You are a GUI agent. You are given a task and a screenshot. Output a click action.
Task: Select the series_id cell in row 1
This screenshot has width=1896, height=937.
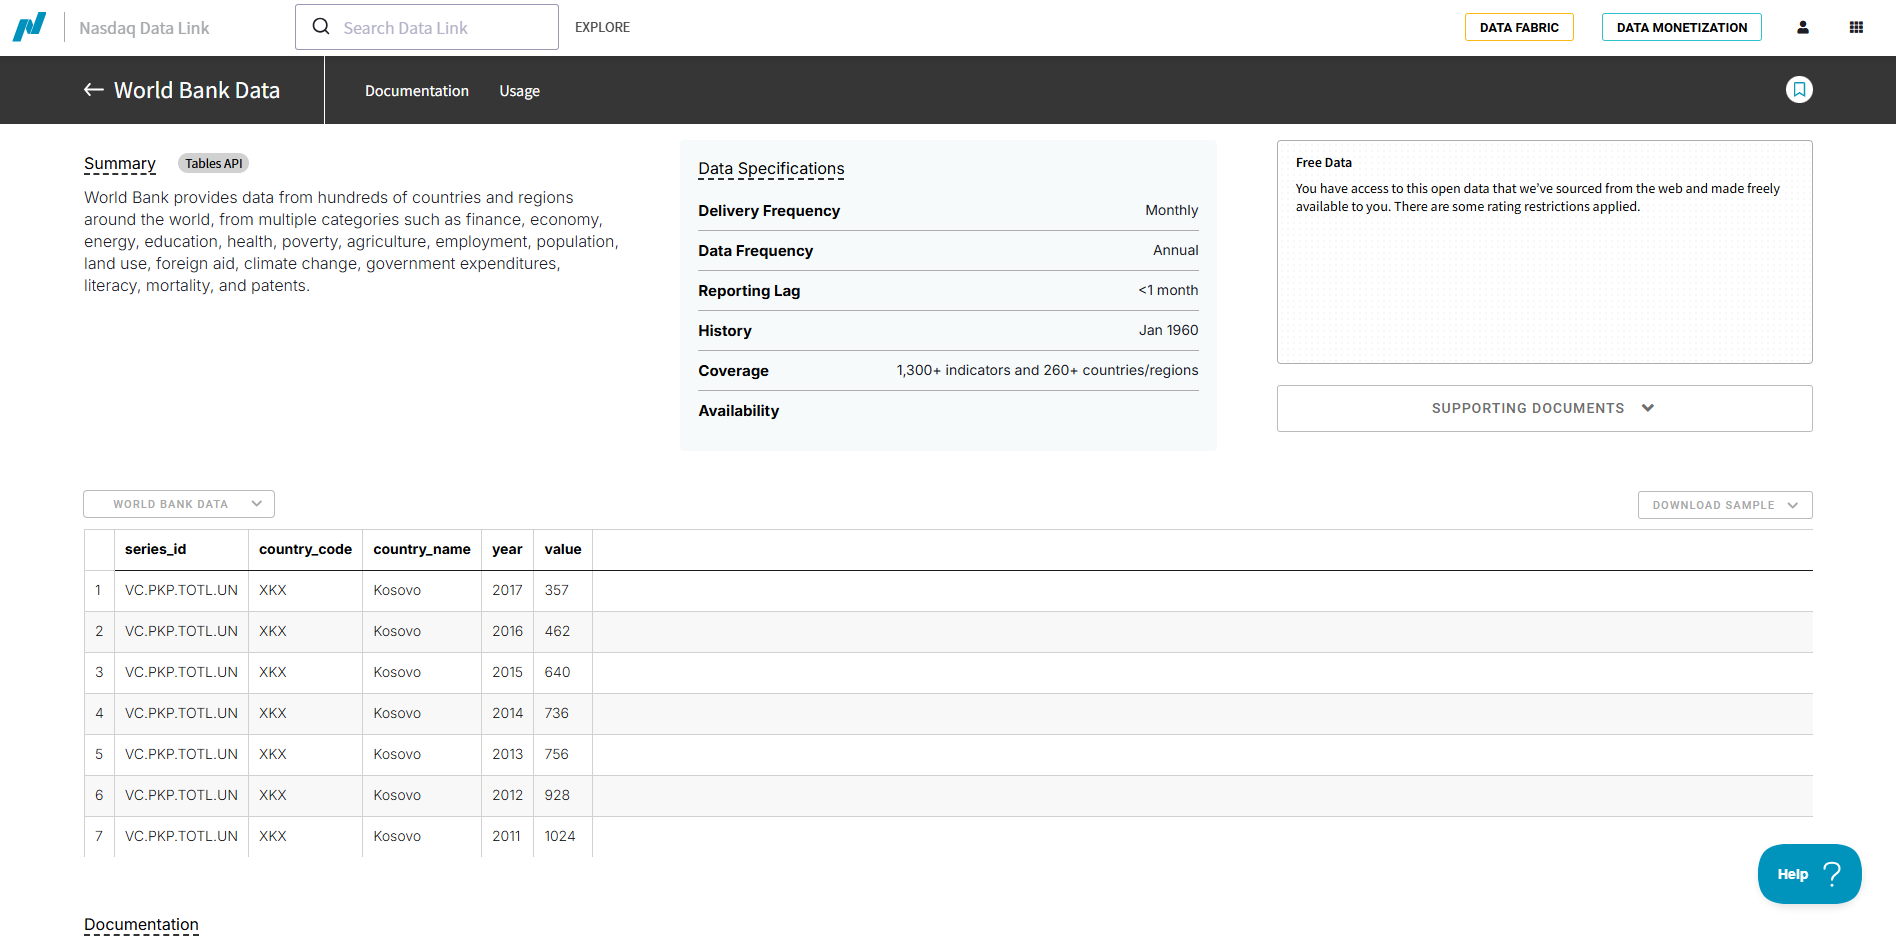181,590
